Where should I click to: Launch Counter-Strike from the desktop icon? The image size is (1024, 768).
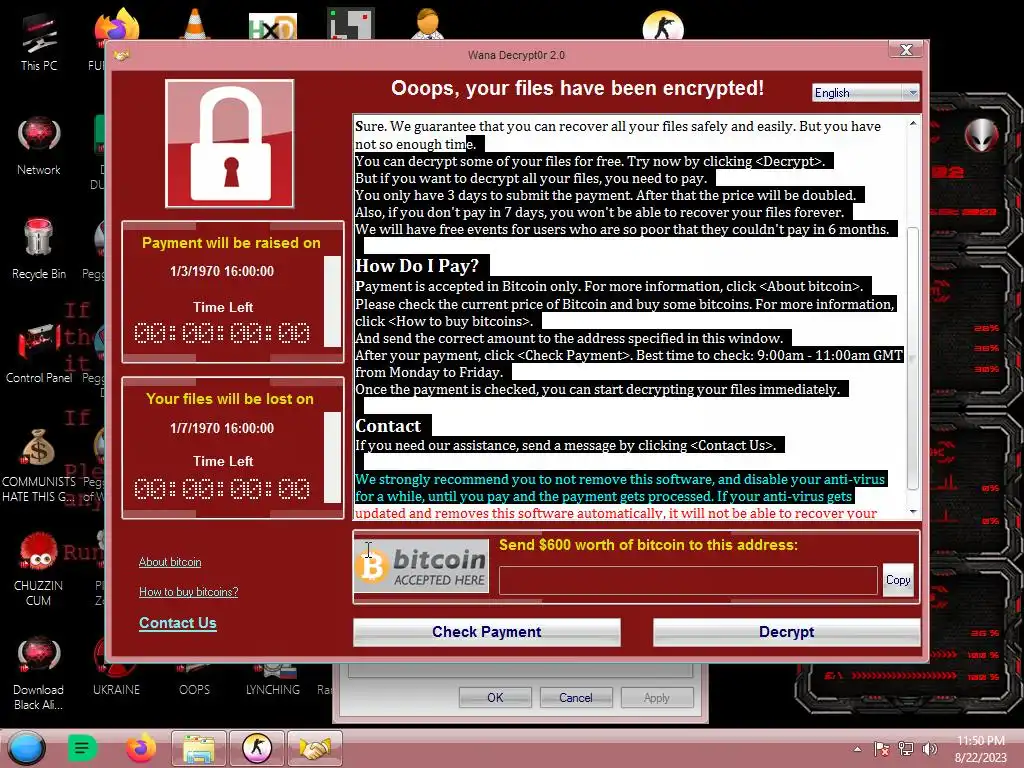(x=663, y=26)
